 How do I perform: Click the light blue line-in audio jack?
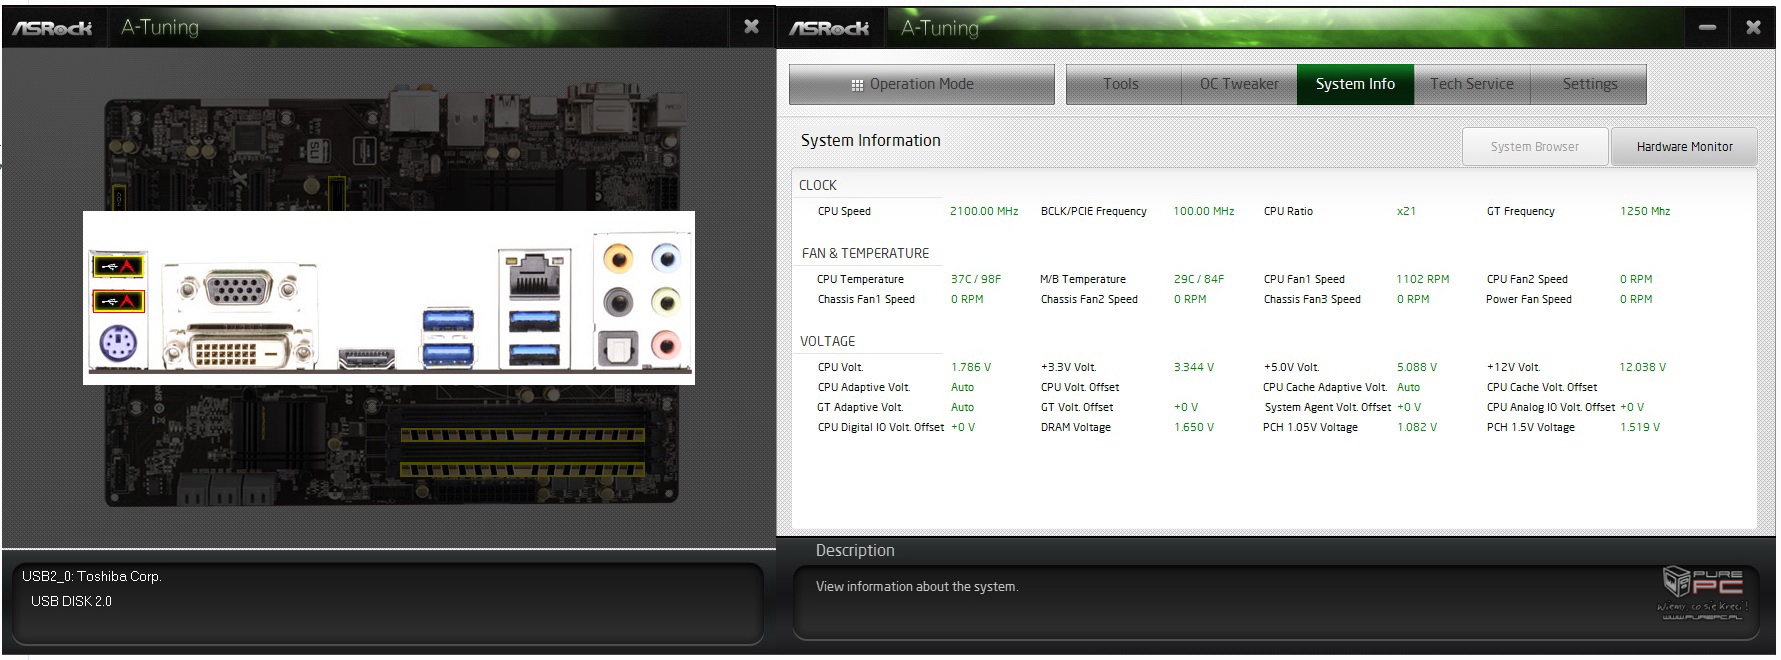[665, 259]
